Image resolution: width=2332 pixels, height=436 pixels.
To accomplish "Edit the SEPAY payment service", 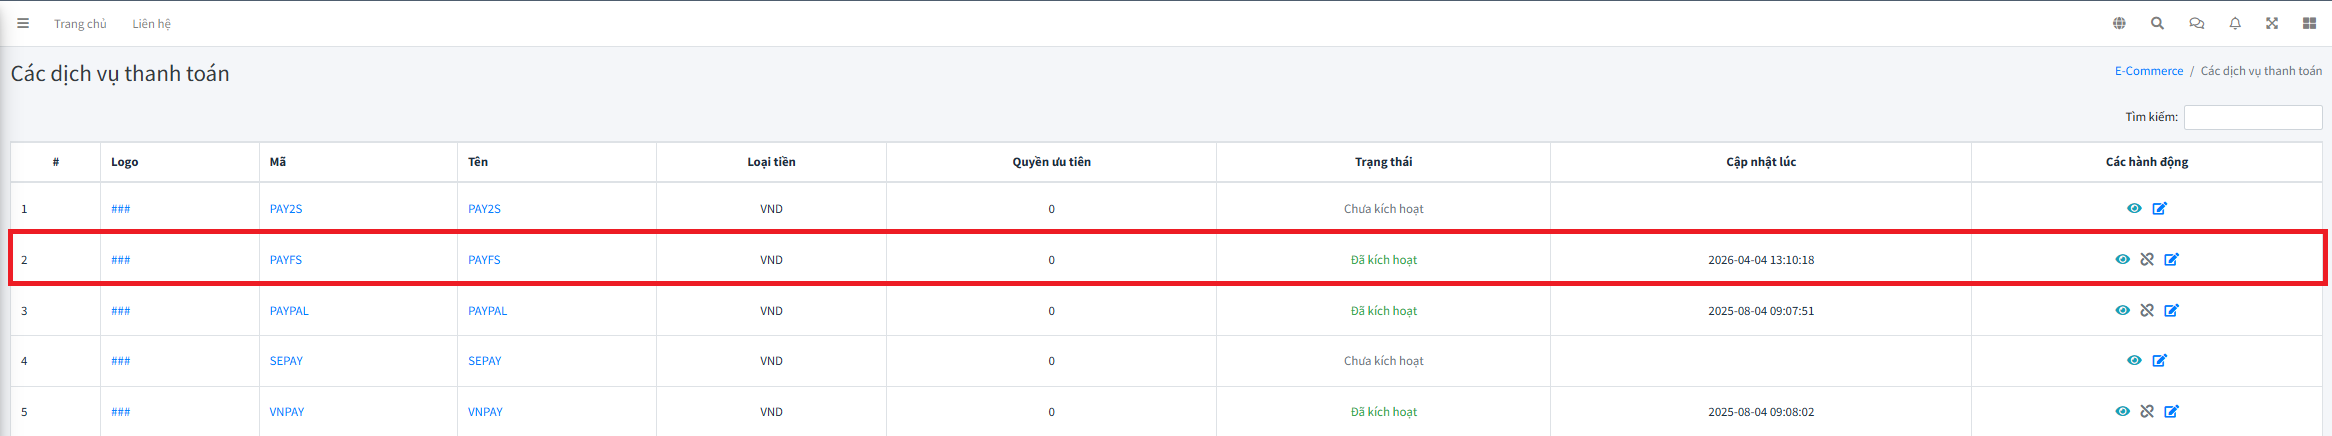I will pyautogui.click(x=2160, y=361).
